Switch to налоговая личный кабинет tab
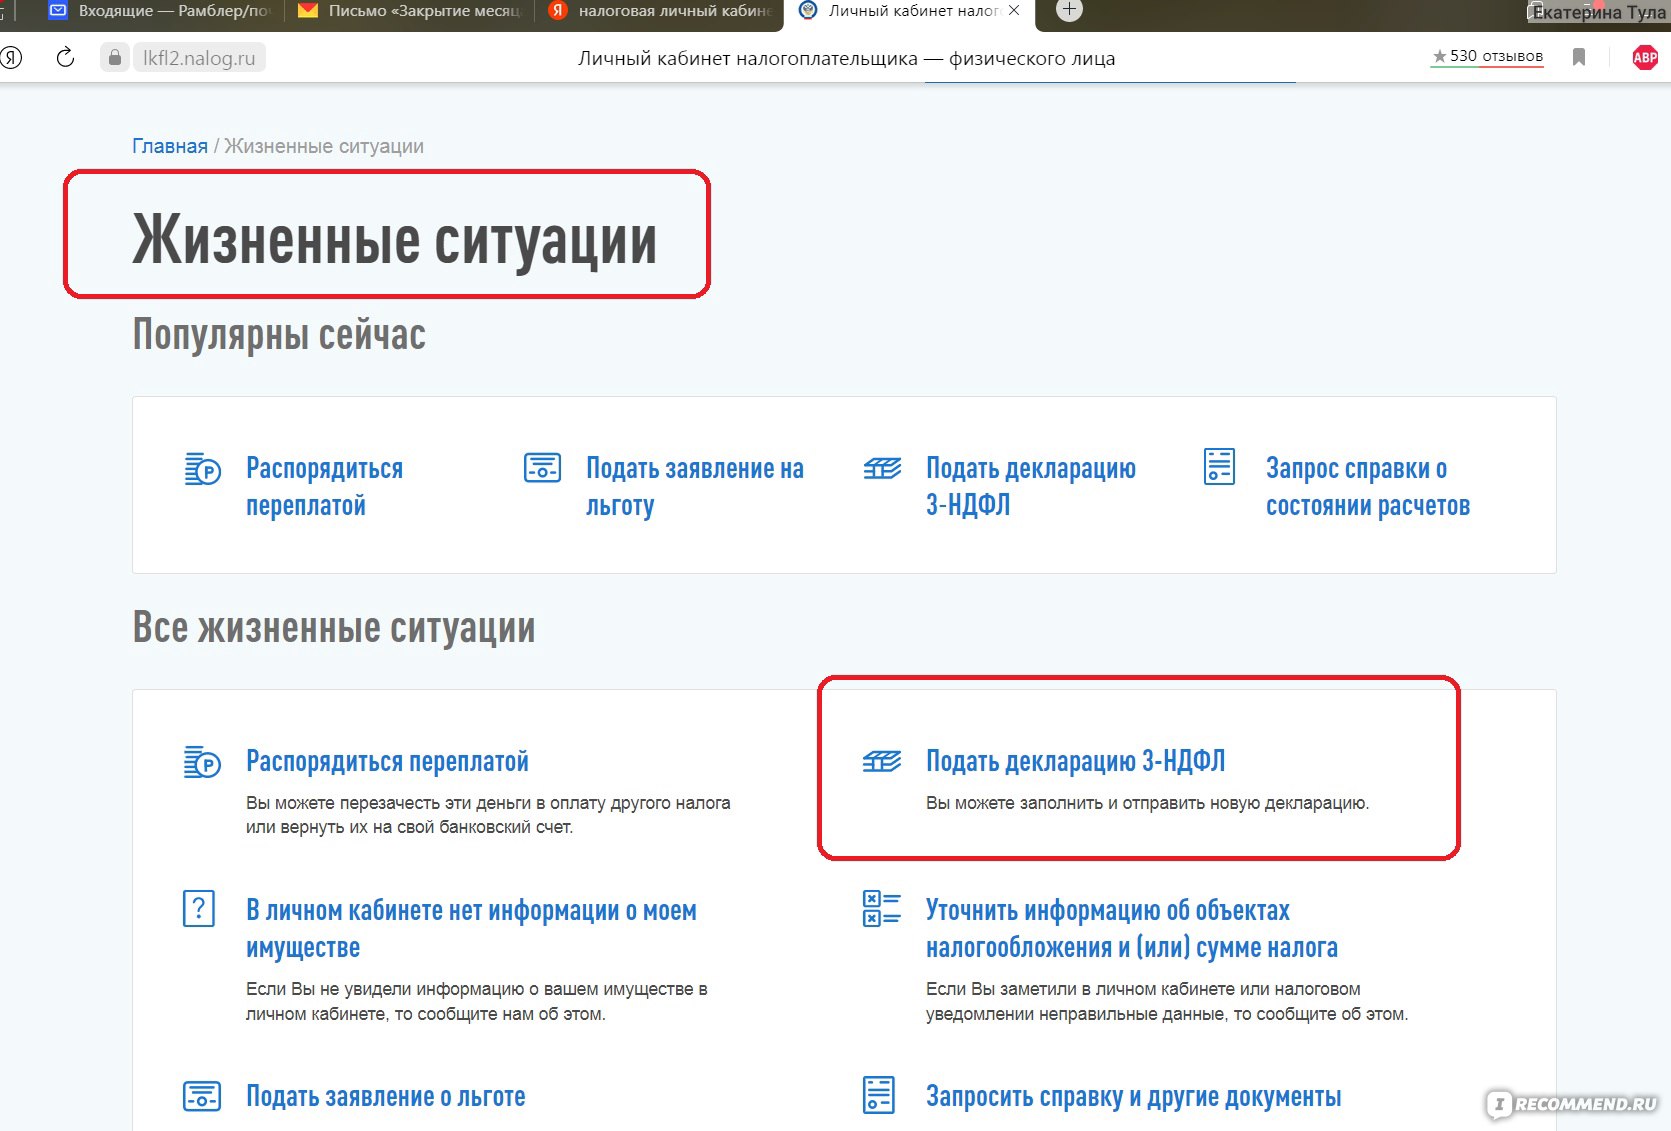The width and height of the screenshot is (1671, 1131). pos(662,11)
